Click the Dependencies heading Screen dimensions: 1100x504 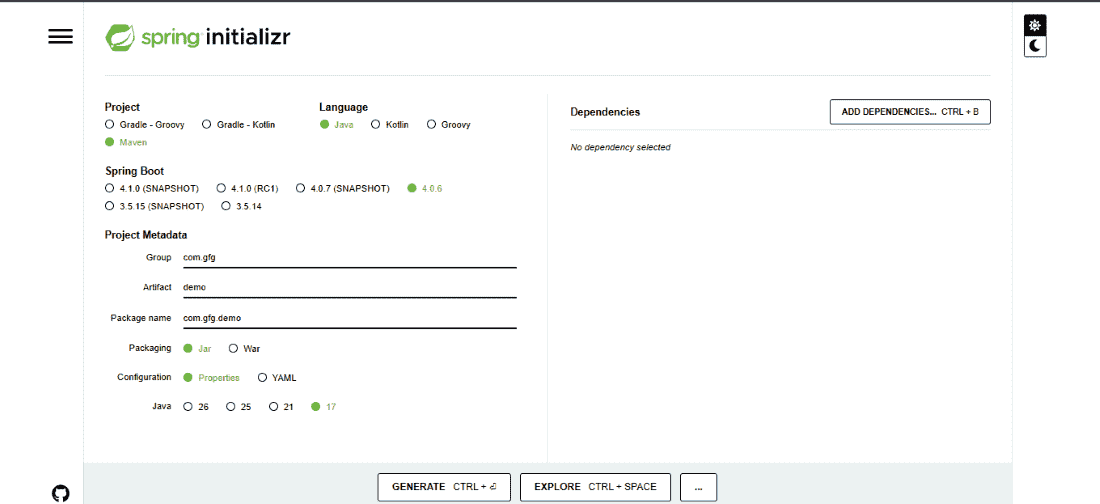[605, 112]
